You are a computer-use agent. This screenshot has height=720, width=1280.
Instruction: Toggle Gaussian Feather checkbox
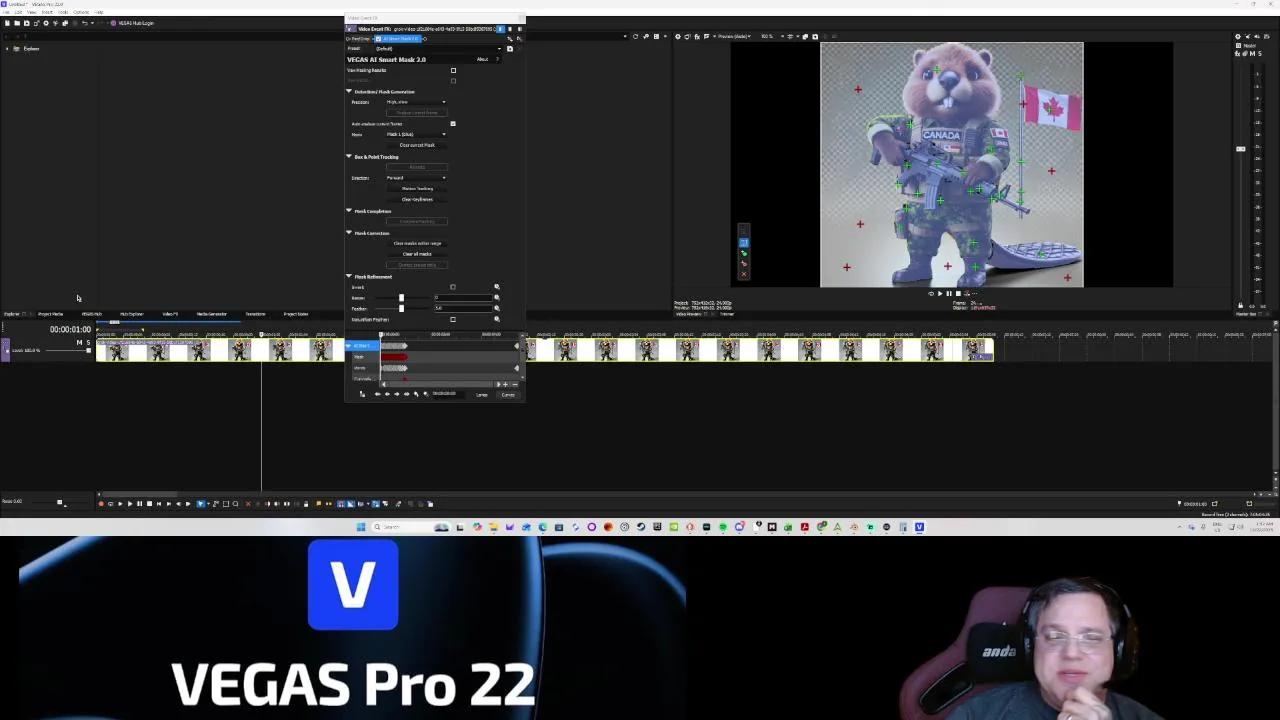tap(453, 319)
